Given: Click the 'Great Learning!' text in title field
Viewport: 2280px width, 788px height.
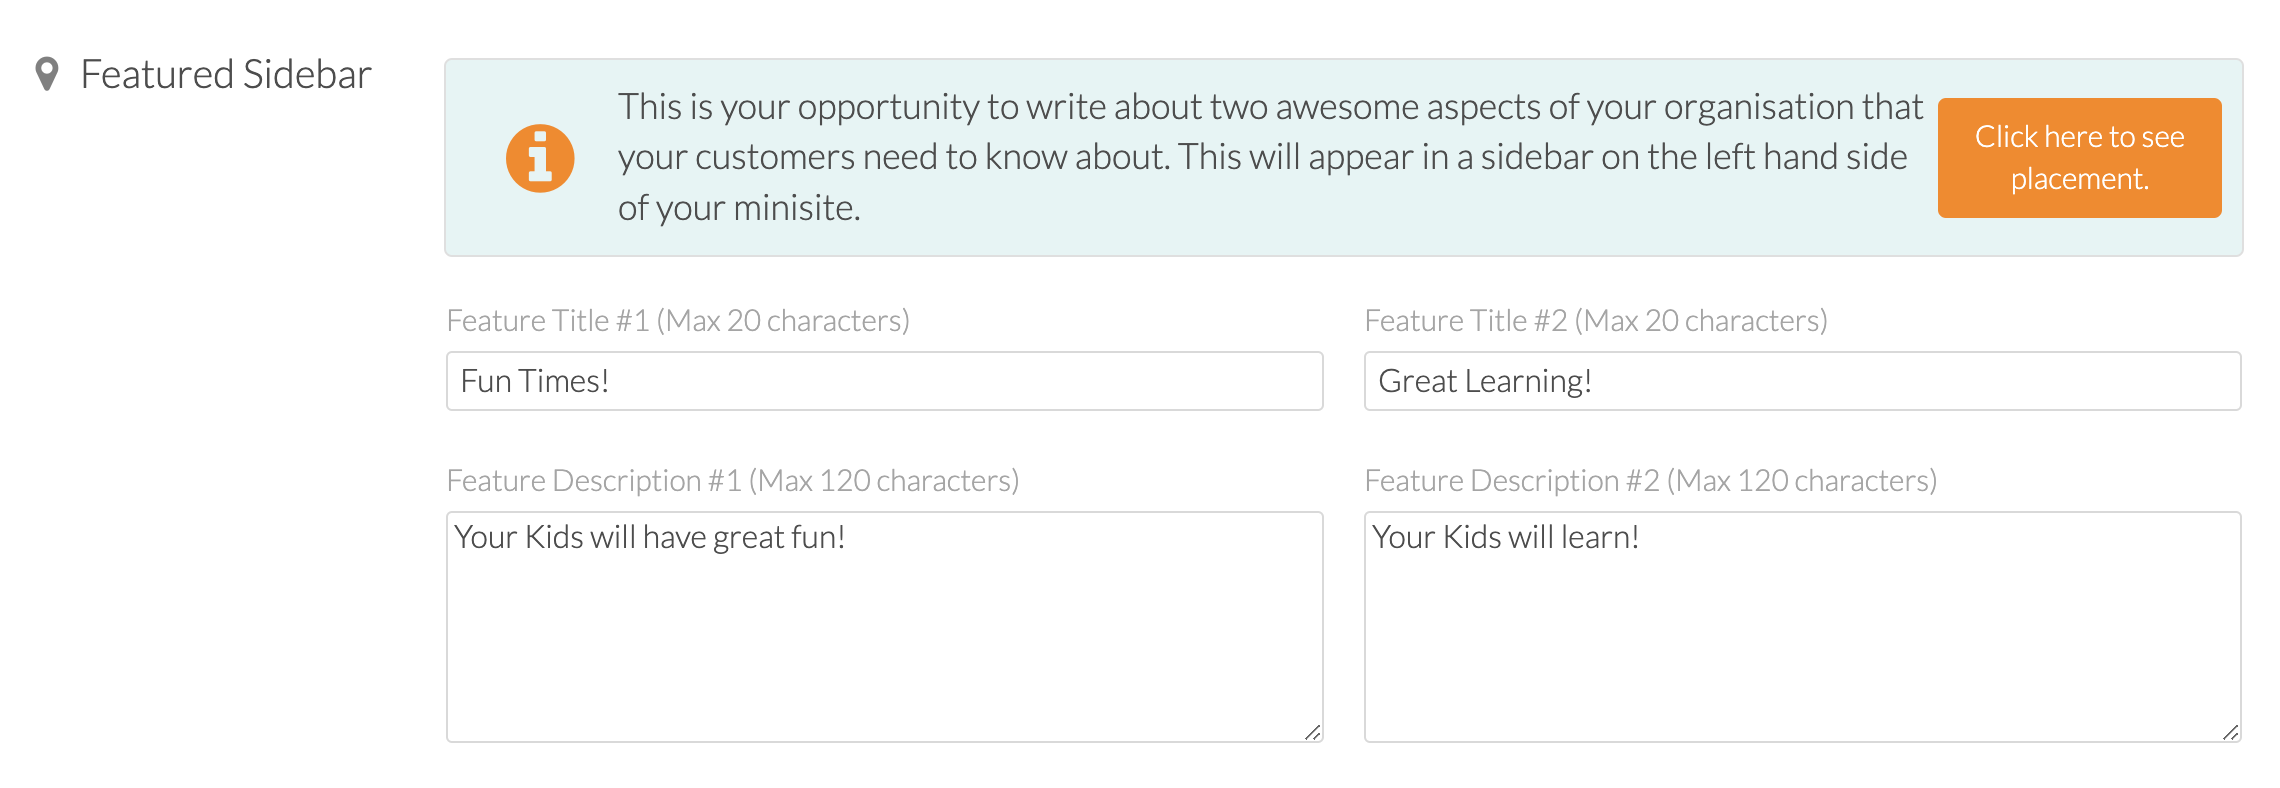Looking at the screenshot, I should click(x=1485, y=381).
